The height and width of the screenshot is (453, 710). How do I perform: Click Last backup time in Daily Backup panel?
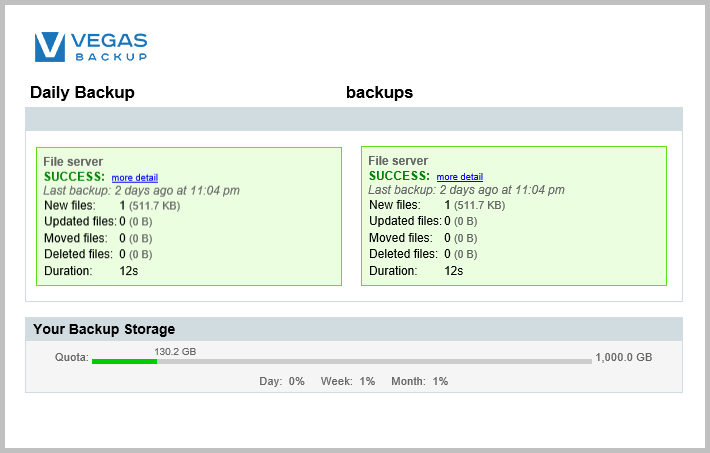pos(141,190)
